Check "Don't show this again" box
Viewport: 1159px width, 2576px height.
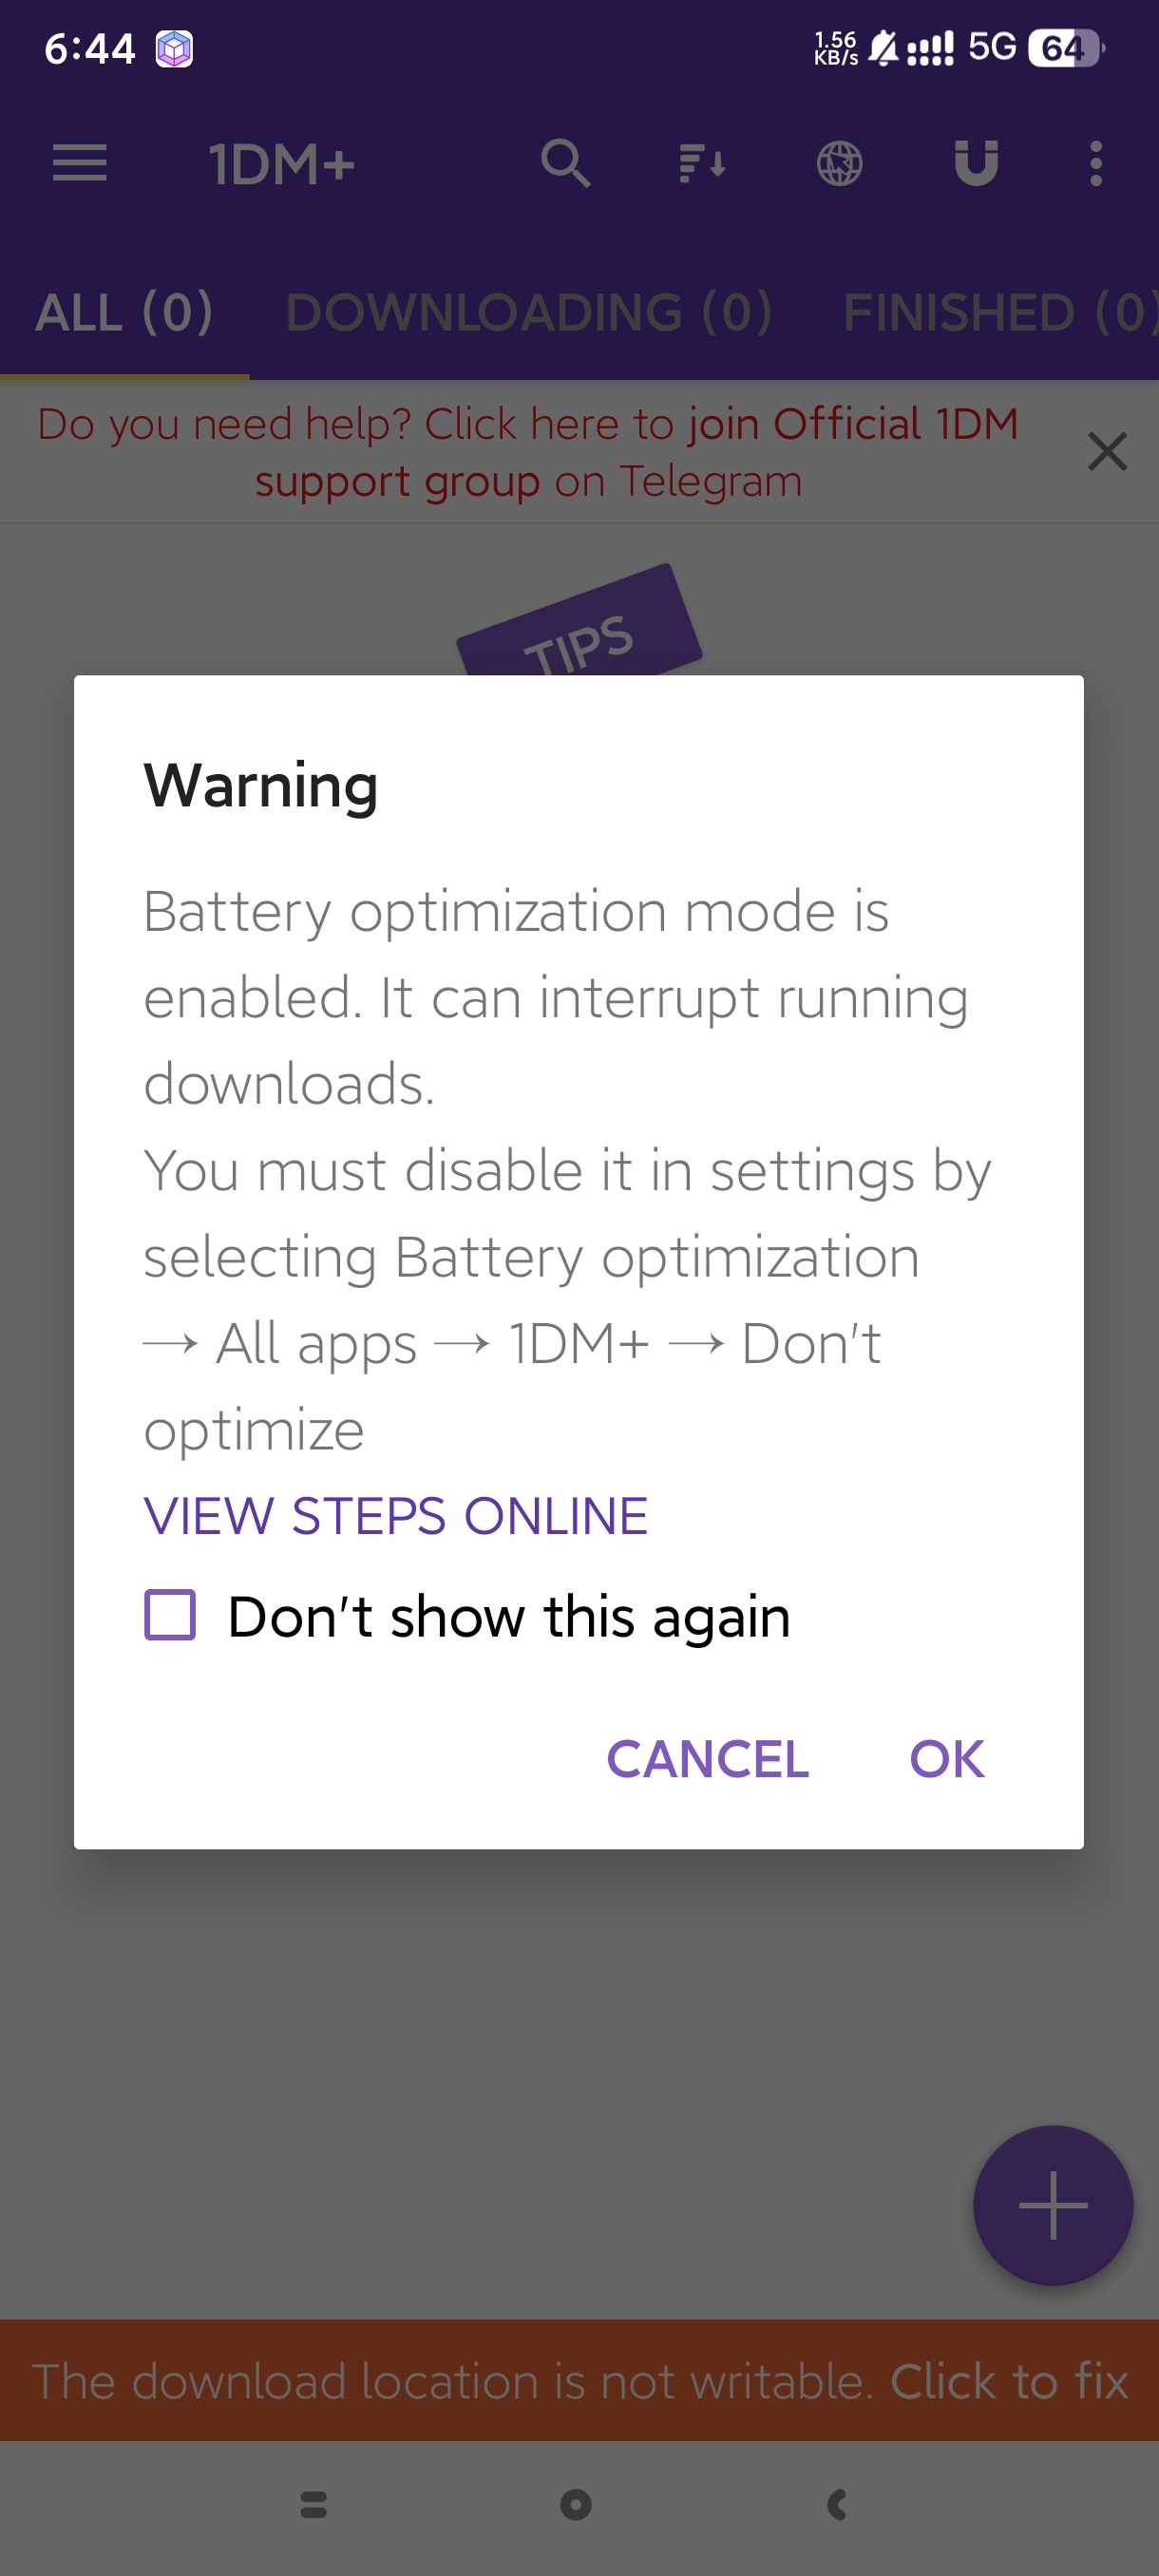click(x=170, y=1615)
